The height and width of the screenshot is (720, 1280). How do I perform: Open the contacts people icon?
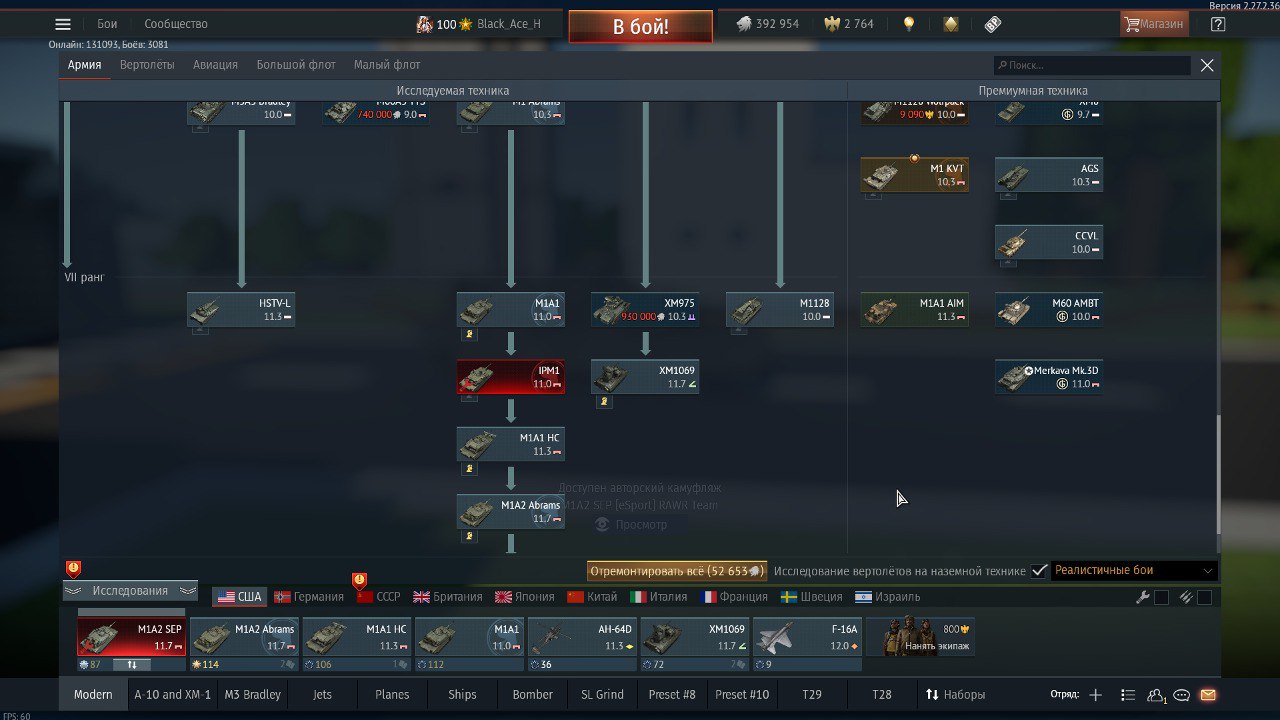tap(1157, 695)
